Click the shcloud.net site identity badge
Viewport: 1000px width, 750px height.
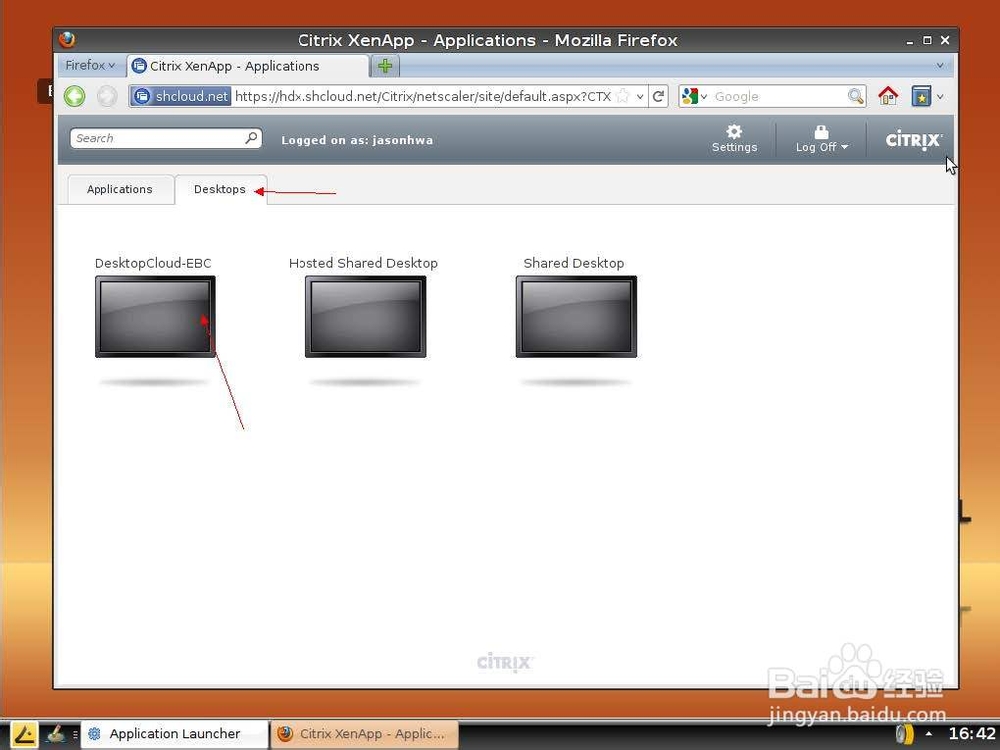(x=181, y=96)
